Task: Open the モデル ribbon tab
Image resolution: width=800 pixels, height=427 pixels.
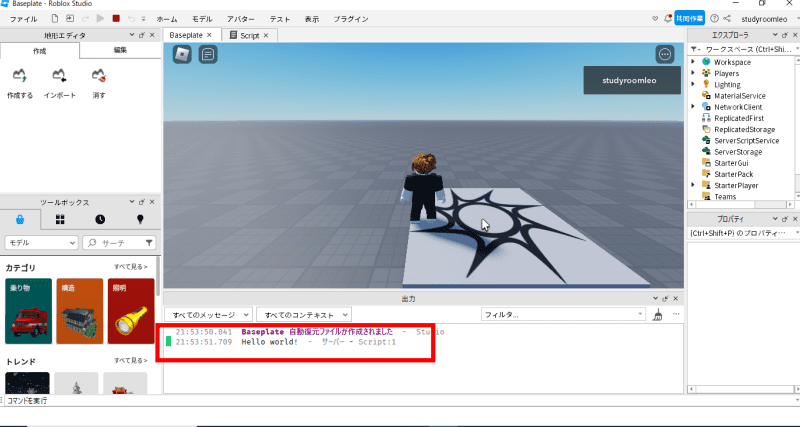Action: coord(202,19)
